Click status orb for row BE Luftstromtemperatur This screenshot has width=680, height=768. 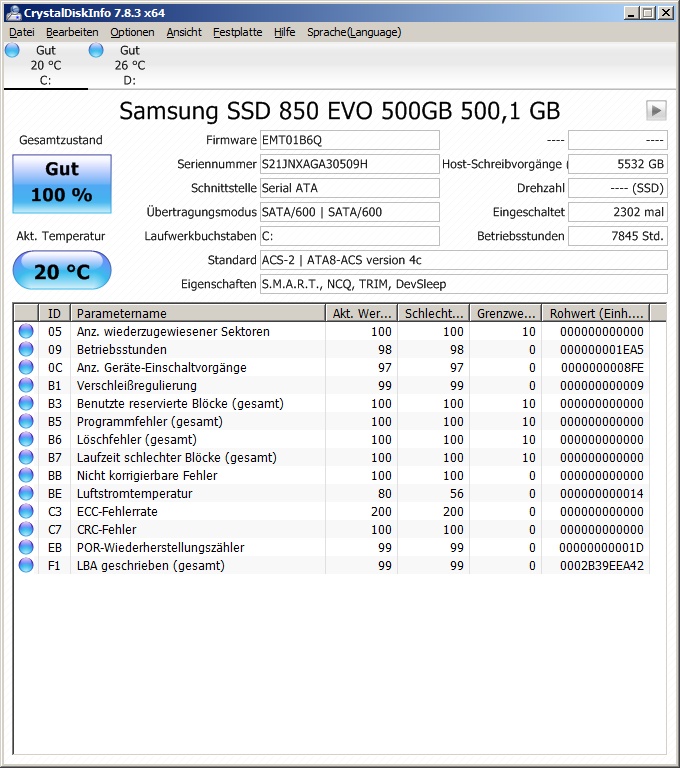coord(26,493)
